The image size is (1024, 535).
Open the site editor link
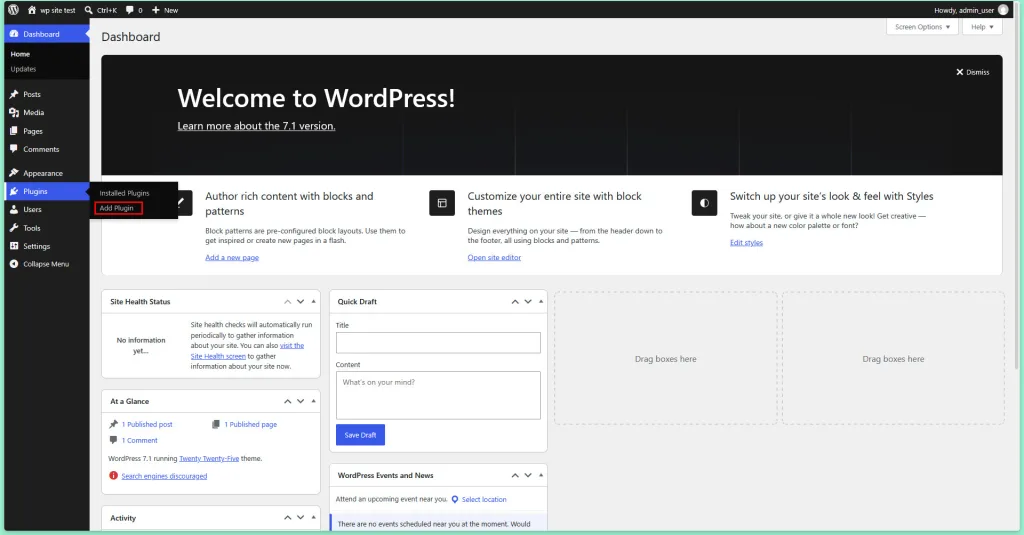pyautogui.click(x=494, y=257)
